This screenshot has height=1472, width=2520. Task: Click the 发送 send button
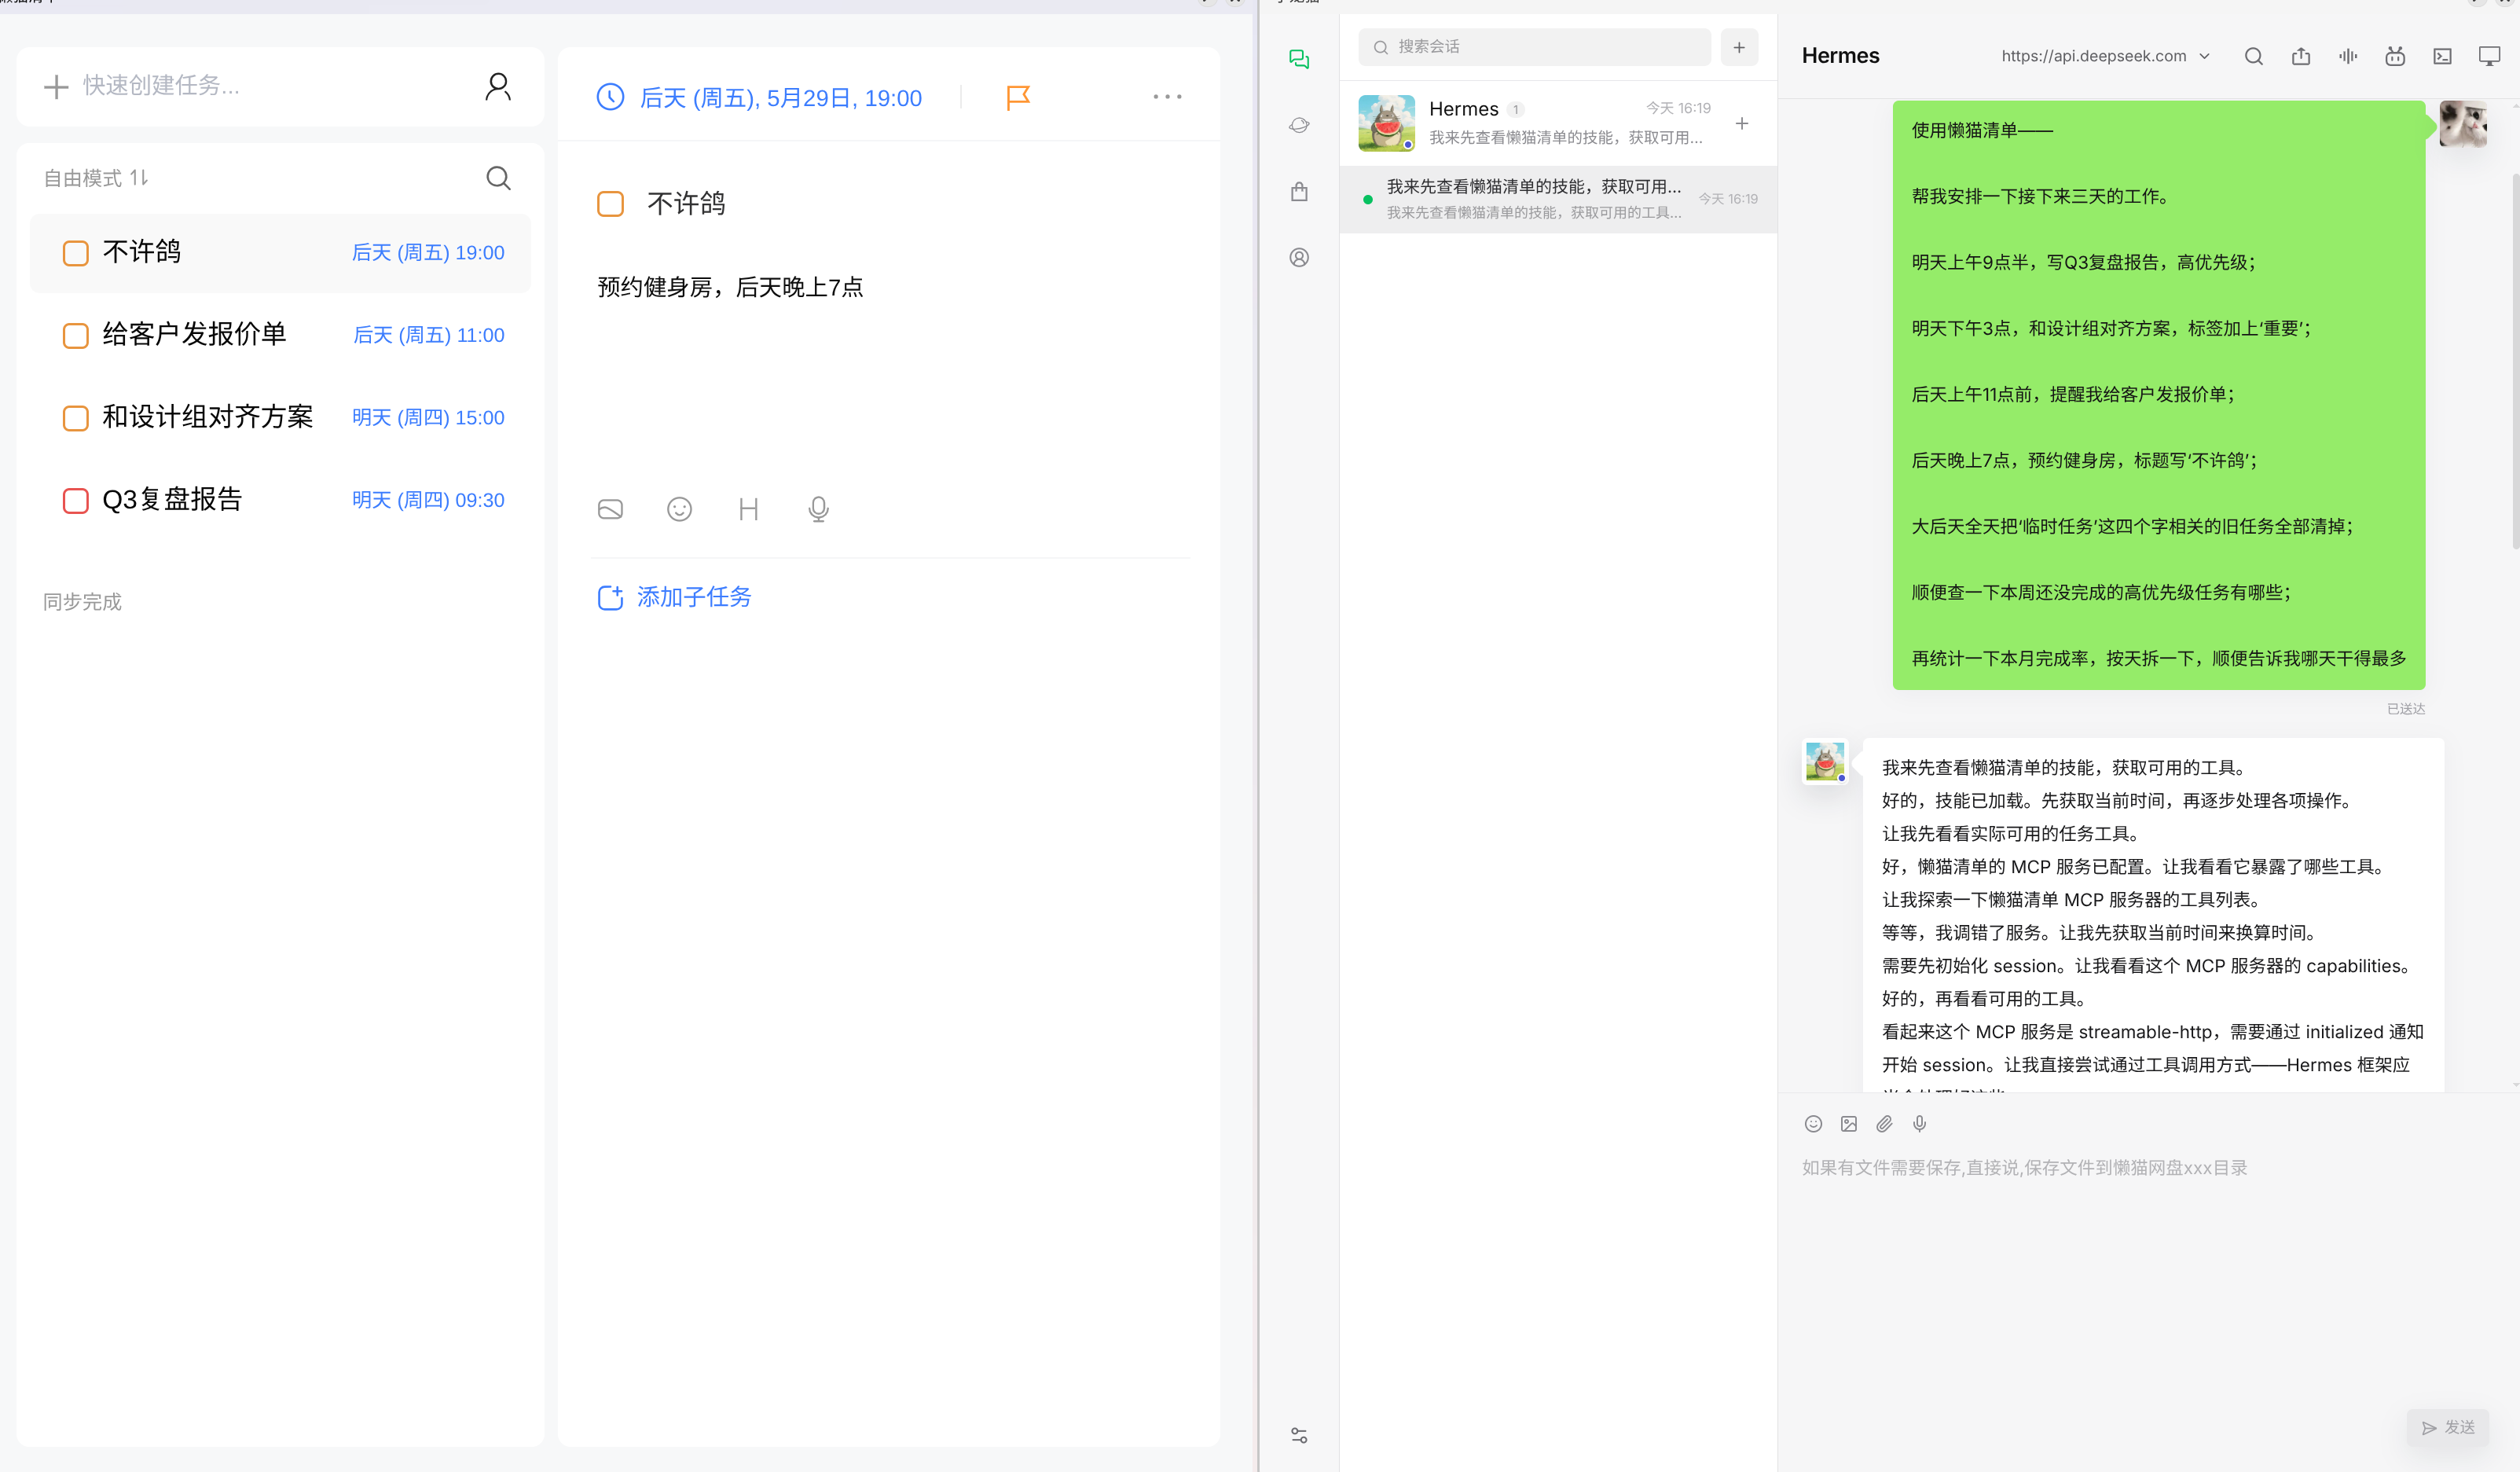click(x=2447, y=1427)
